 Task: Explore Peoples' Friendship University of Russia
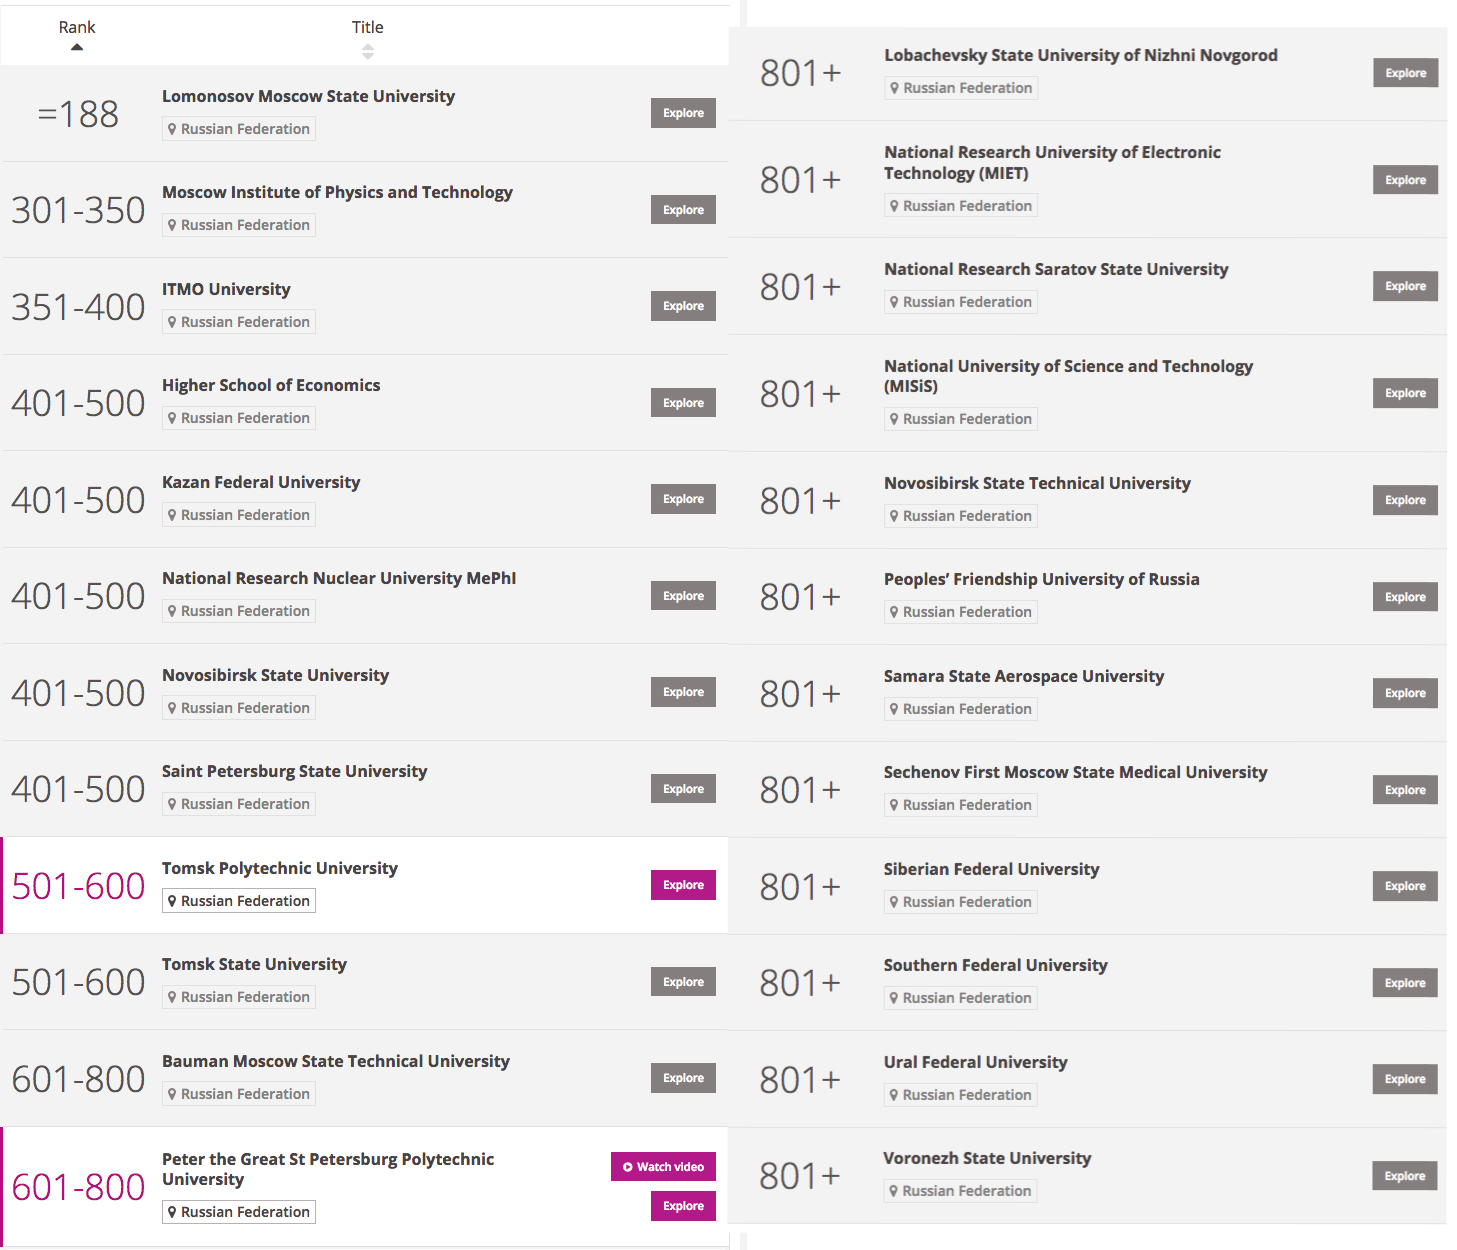(x=1405, y=597)
